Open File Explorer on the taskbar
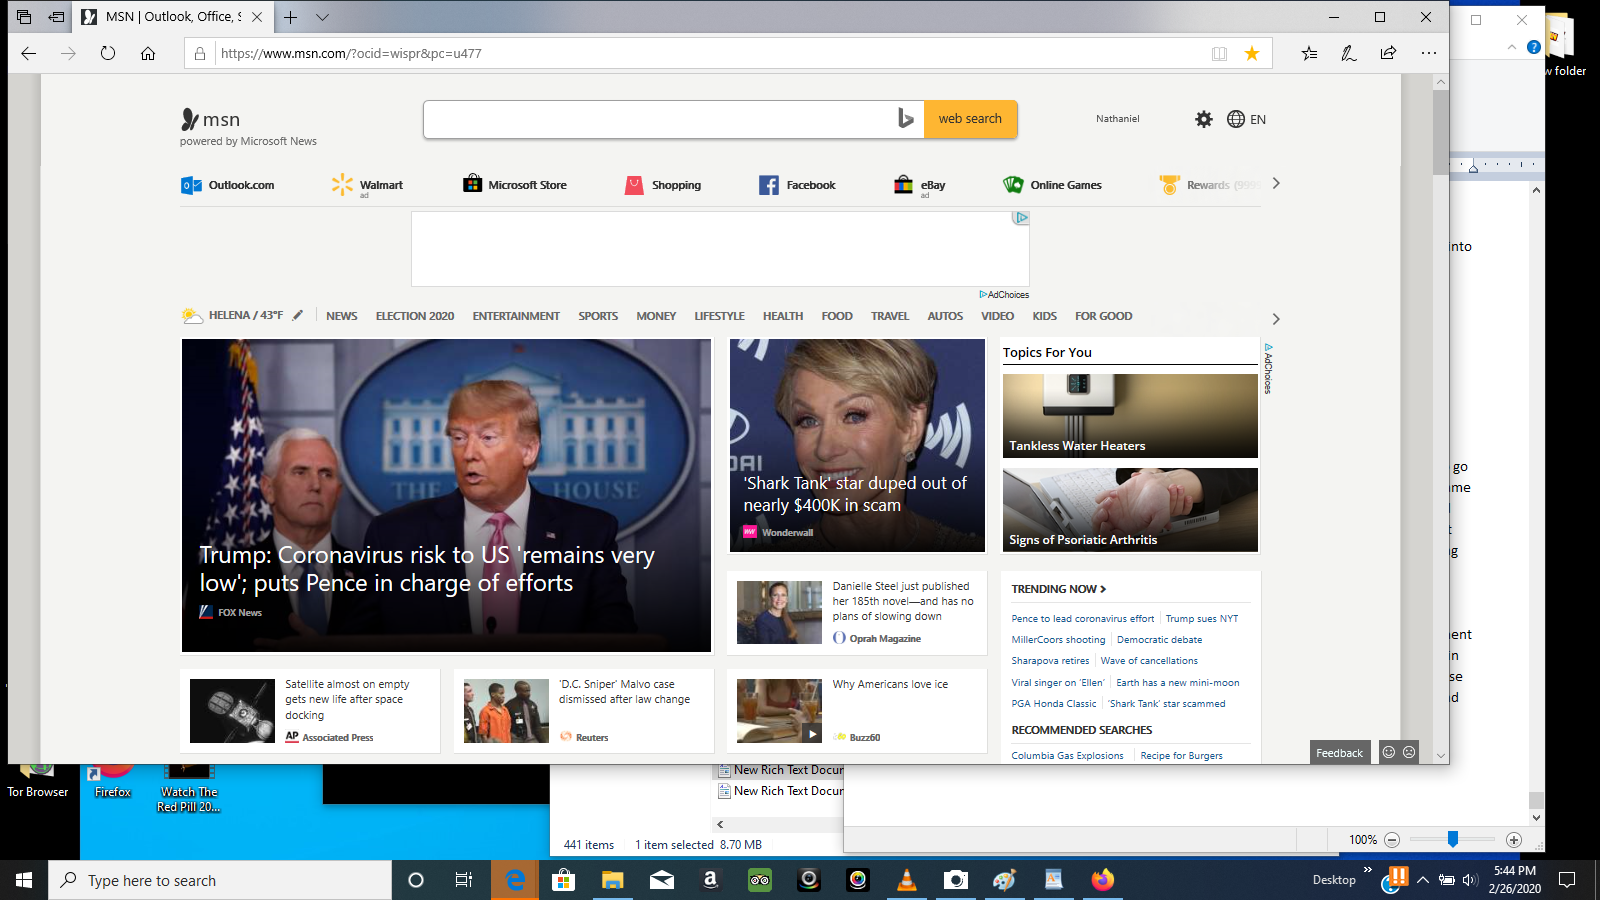 click(613, 880)
